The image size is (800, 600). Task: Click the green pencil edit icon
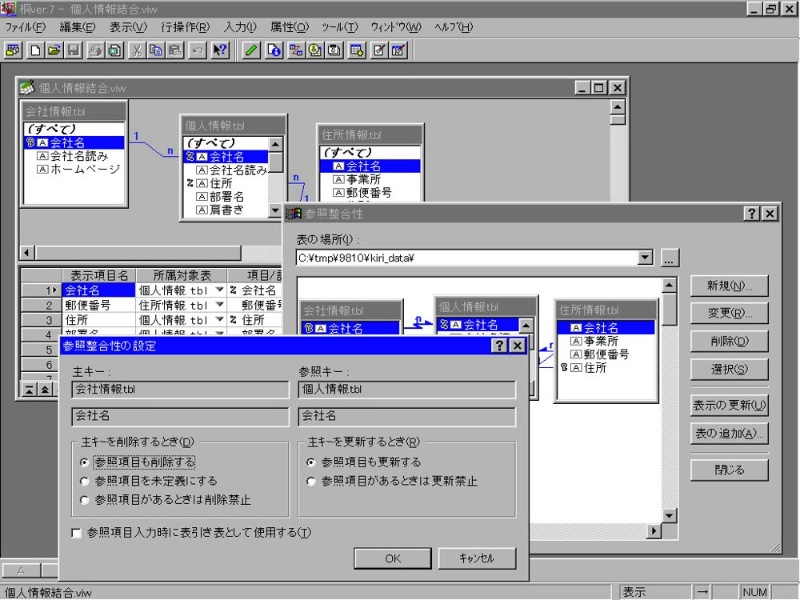252,49
